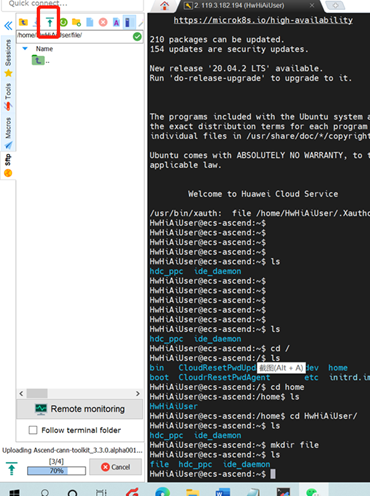Refresh the SFTP folder listing
370x496 pixels.
[x=63, y=22]
